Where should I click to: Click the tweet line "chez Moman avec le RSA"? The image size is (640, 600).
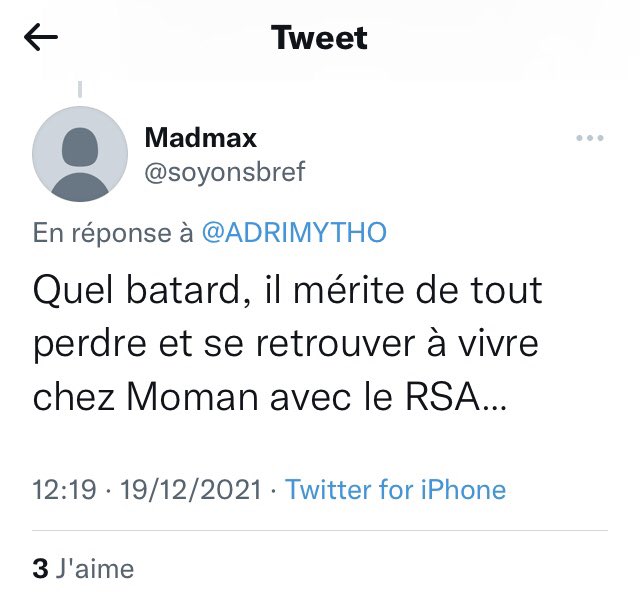[270, 397]
